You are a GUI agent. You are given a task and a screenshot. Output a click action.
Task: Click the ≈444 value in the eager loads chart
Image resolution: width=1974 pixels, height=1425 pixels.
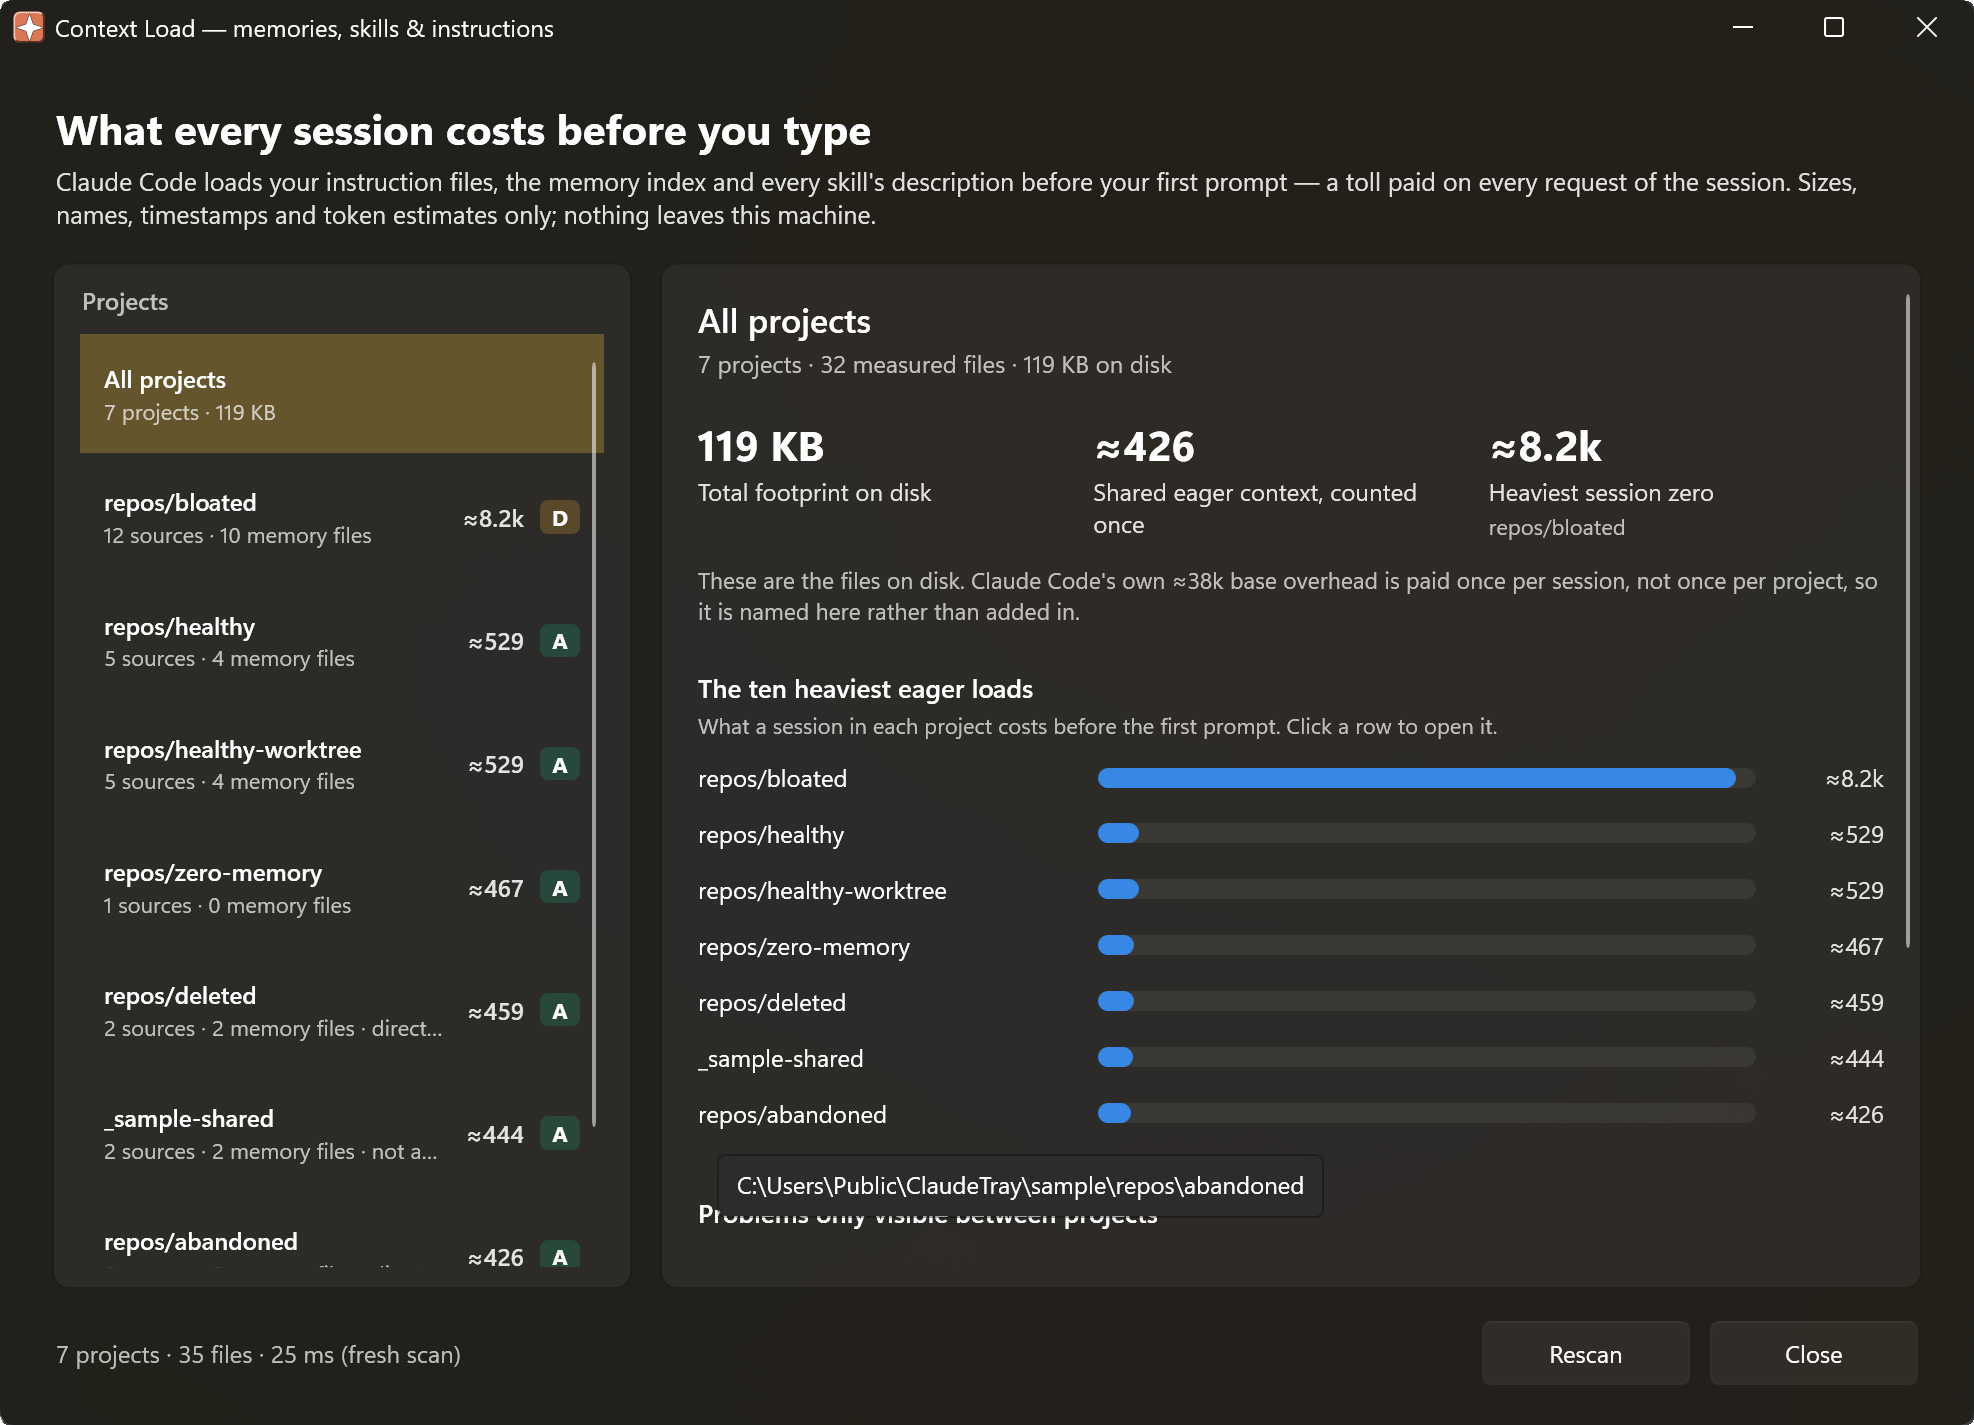pyautogui.click(x=1857, y=1059)
